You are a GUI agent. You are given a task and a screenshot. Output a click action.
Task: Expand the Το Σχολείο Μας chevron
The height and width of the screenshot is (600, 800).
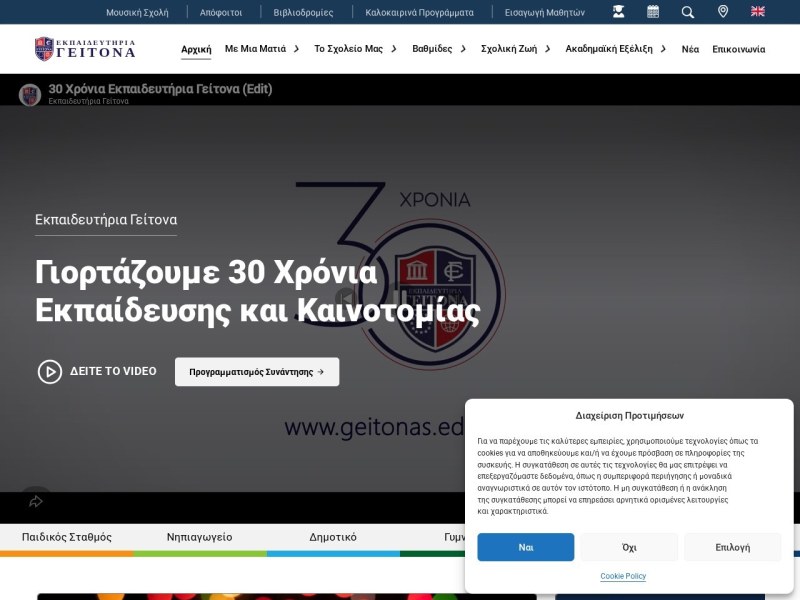tap(394, 49)
